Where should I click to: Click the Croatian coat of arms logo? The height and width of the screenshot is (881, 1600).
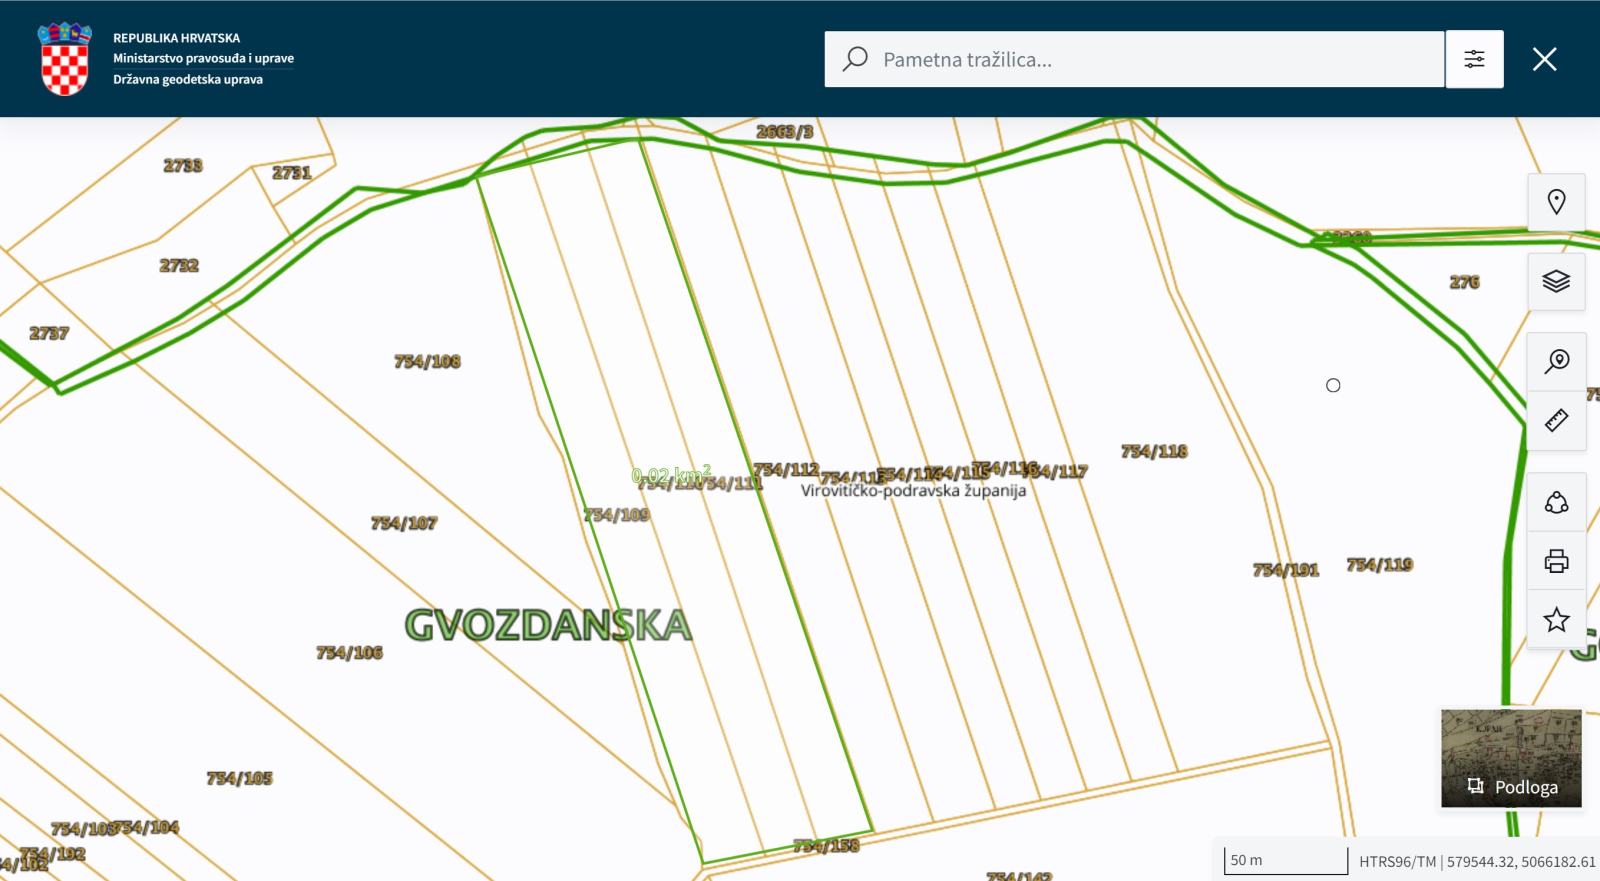click(x=64, y=59)
